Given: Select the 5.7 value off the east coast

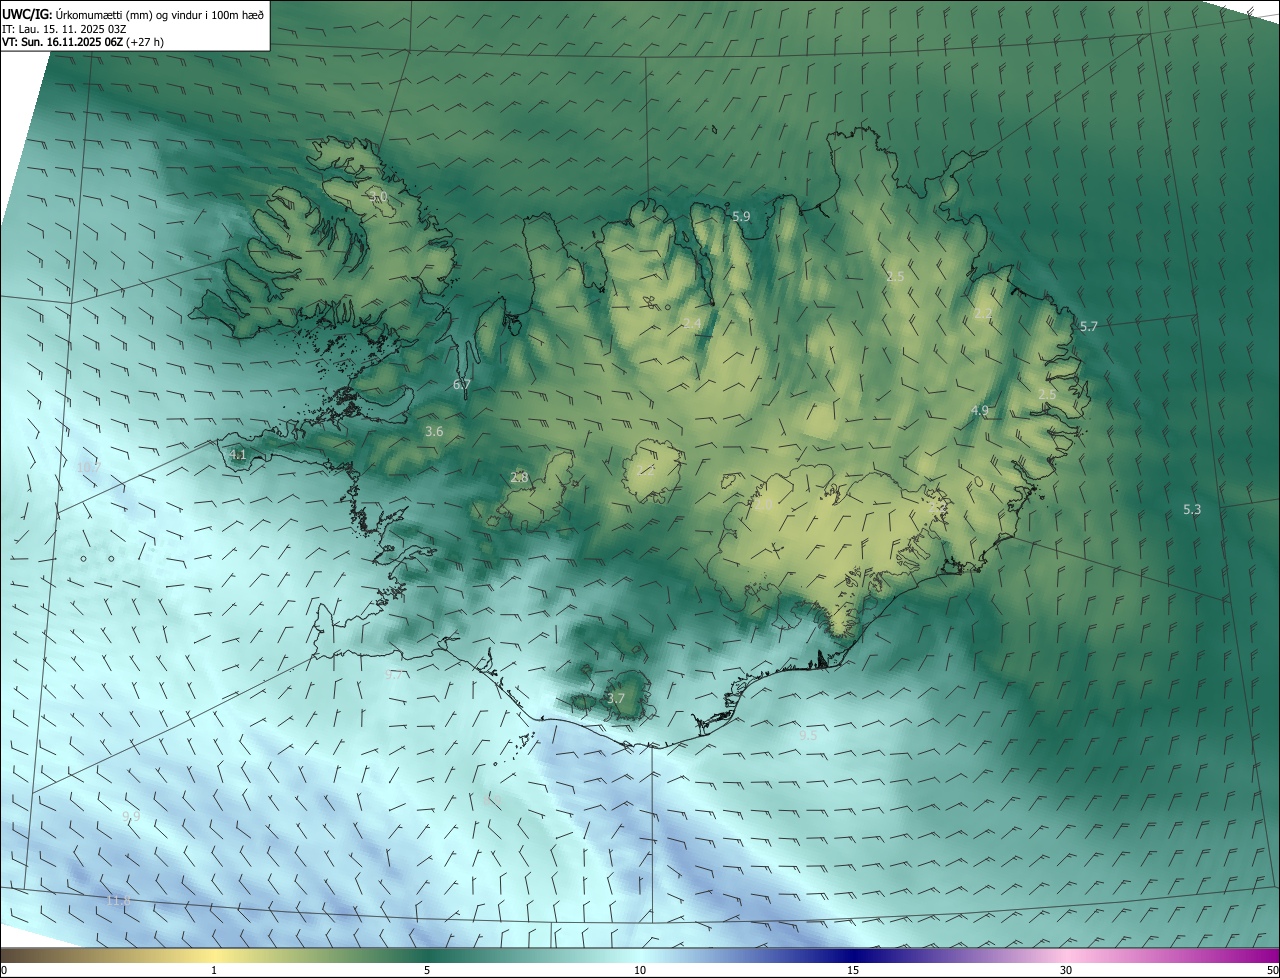Looking at the screenshot, I should 1089,326.
